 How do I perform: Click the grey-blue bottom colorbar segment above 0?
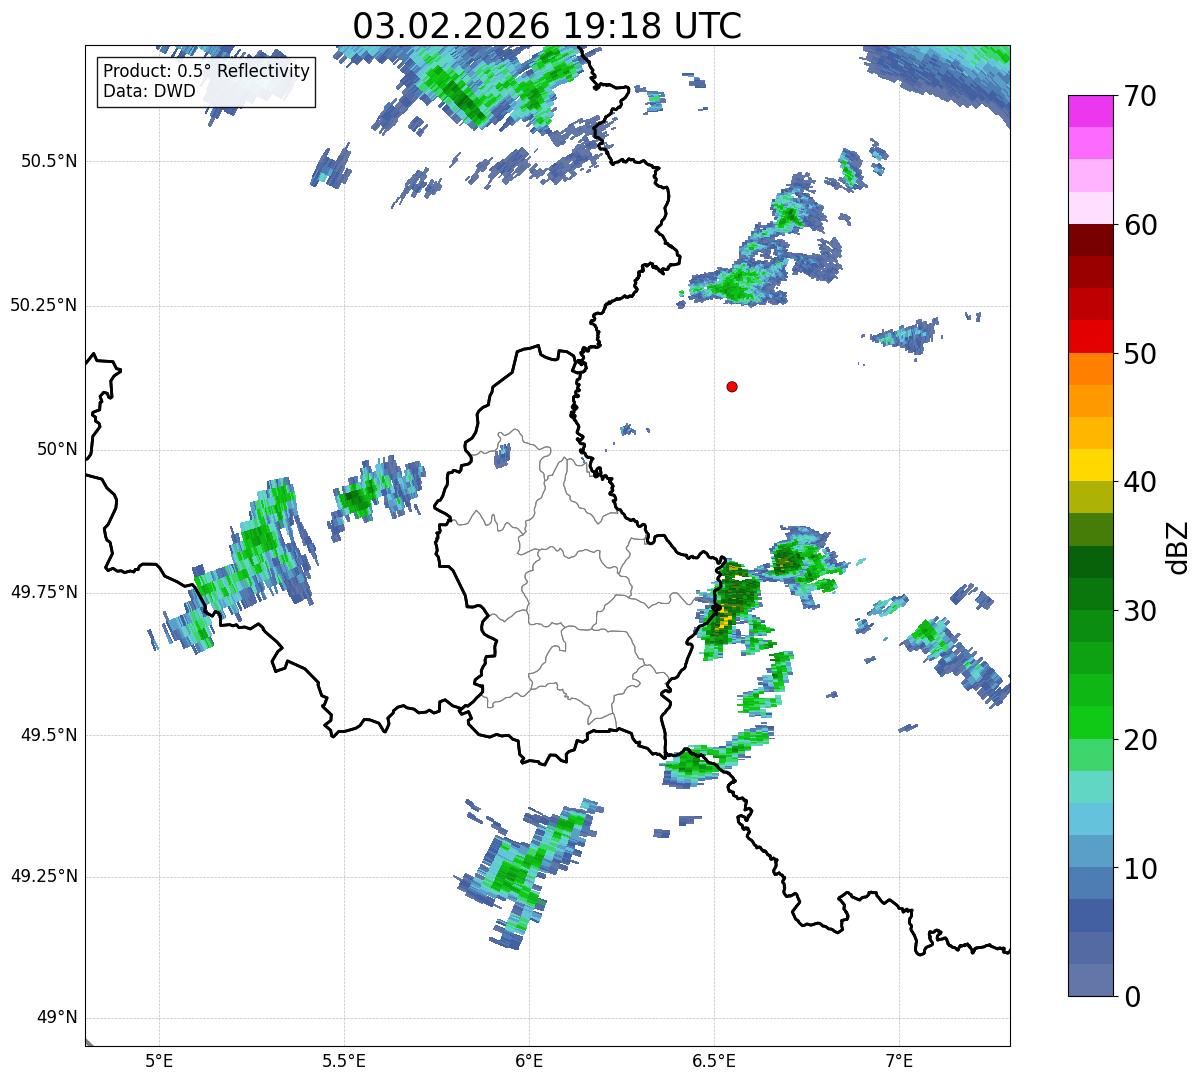pyautogui.click(x=1091, y=980)
